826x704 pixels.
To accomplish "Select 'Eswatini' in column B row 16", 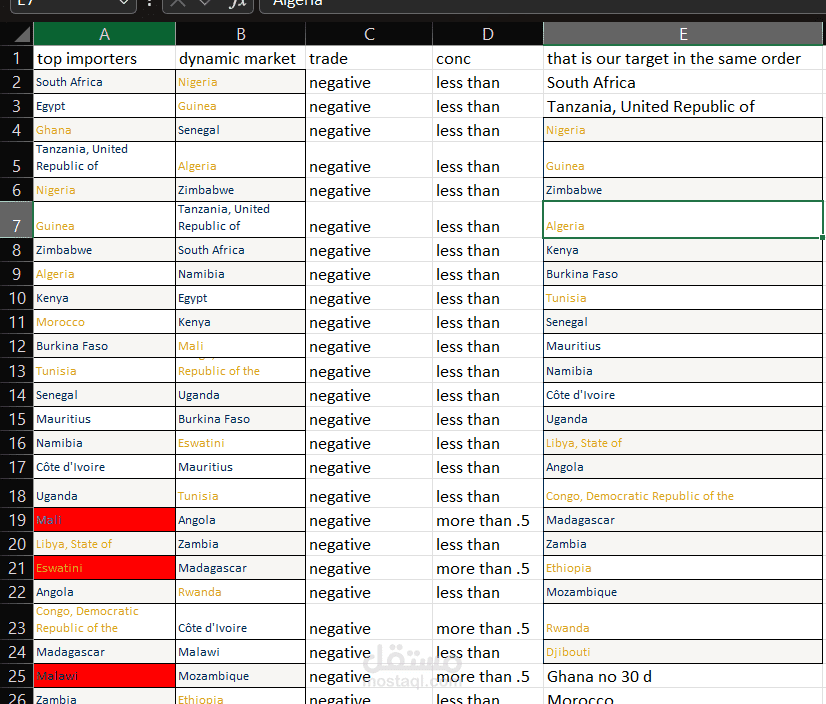I will [241, 443].
